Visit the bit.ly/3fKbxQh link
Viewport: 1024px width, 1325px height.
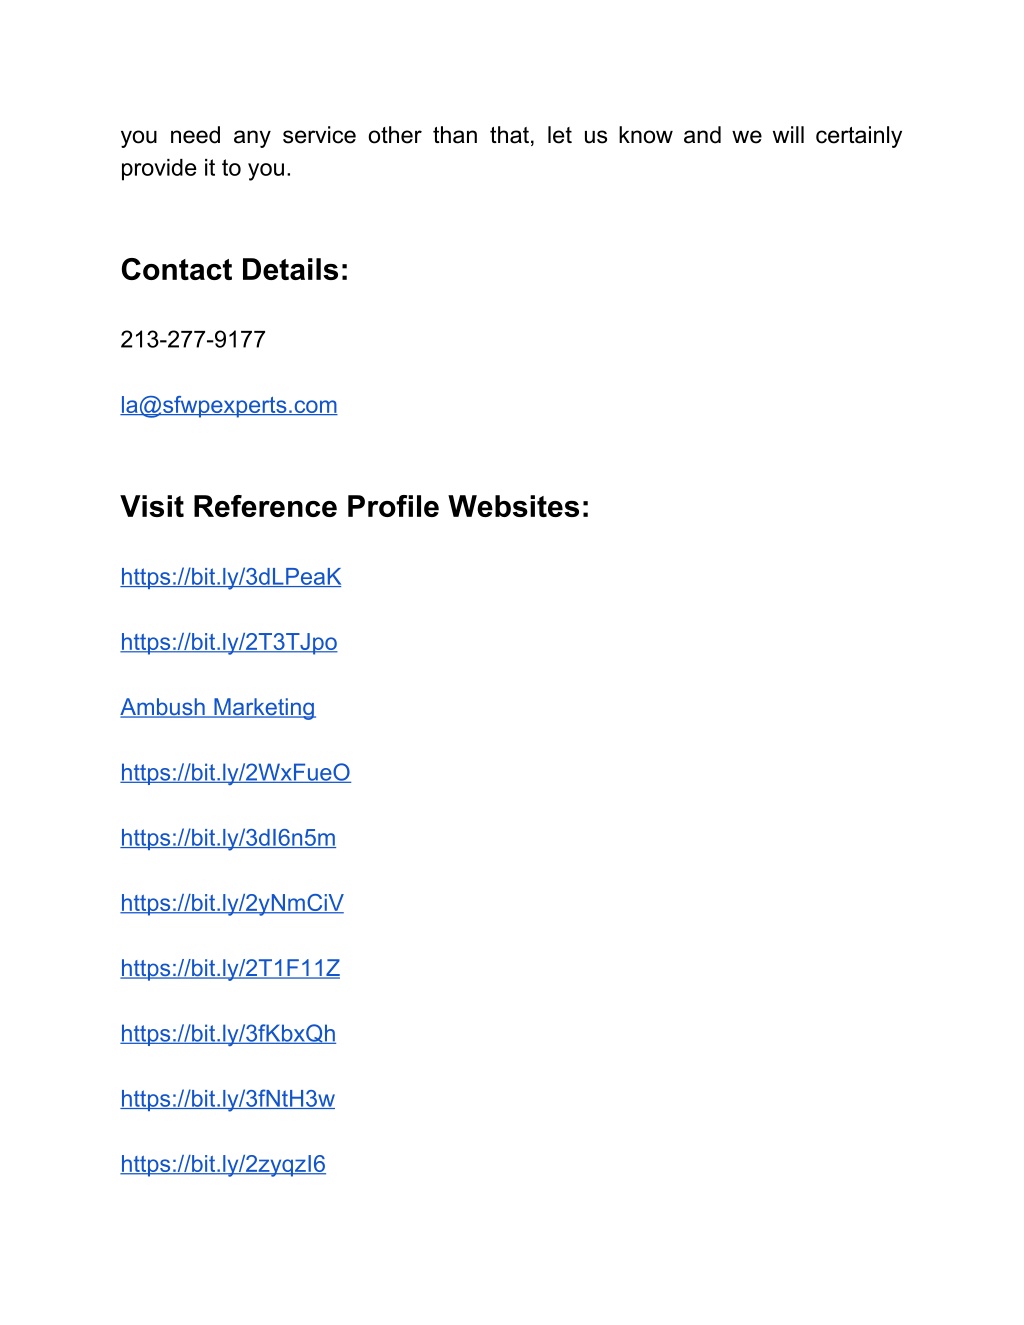coord(228,1034)
